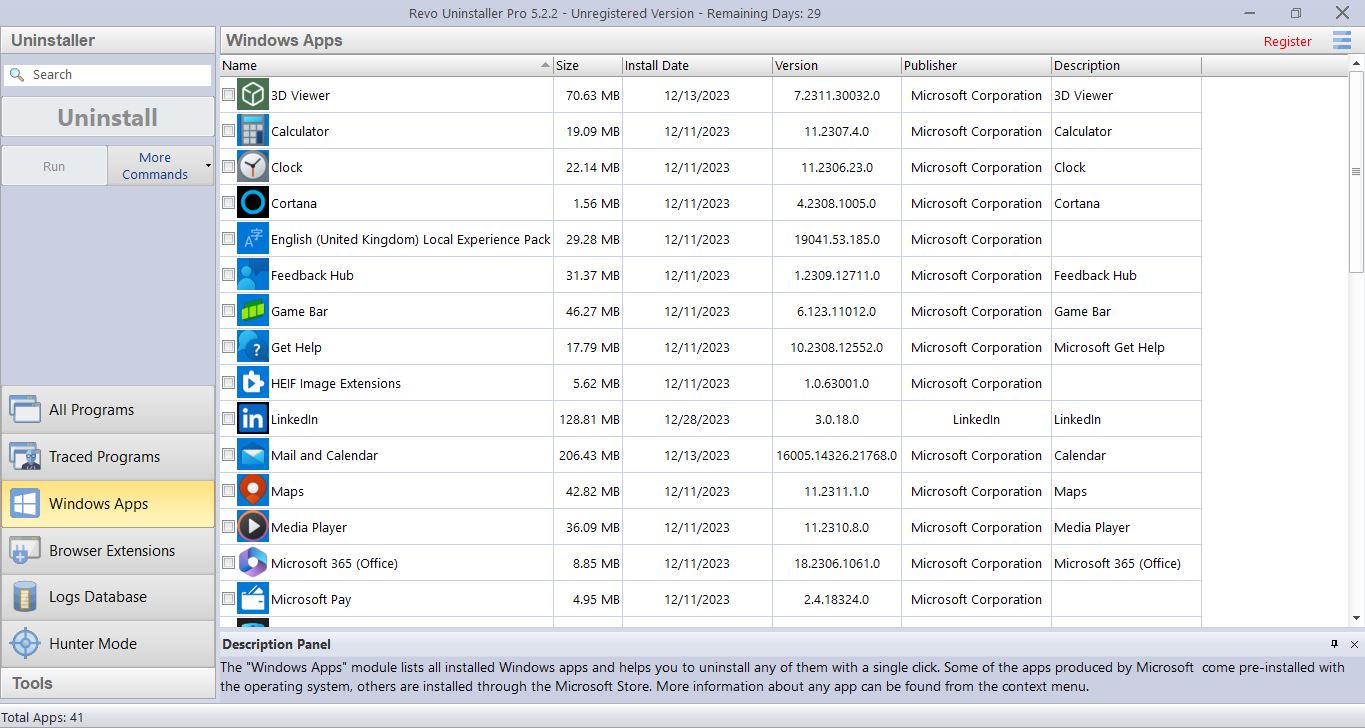Select the Windows Apps module
1365x728 pixels.
108,503
